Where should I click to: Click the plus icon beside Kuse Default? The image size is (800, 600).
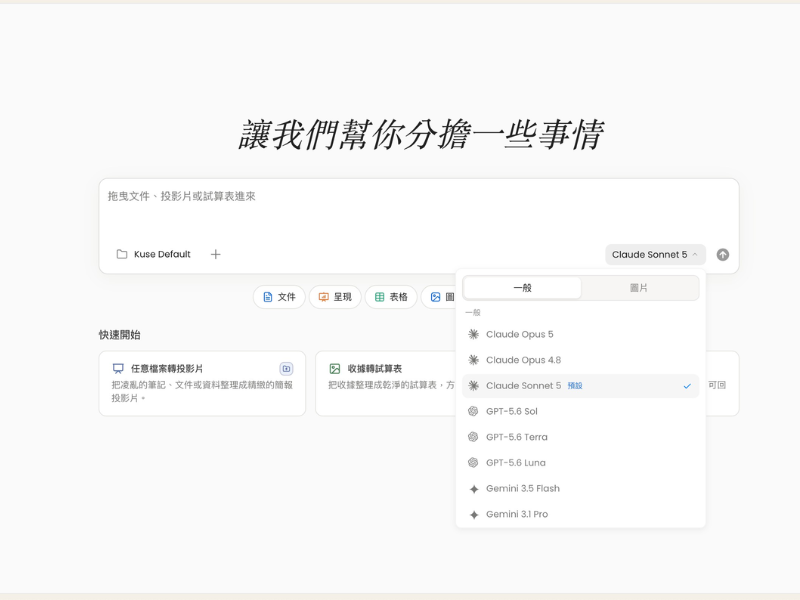coord(215,254)
